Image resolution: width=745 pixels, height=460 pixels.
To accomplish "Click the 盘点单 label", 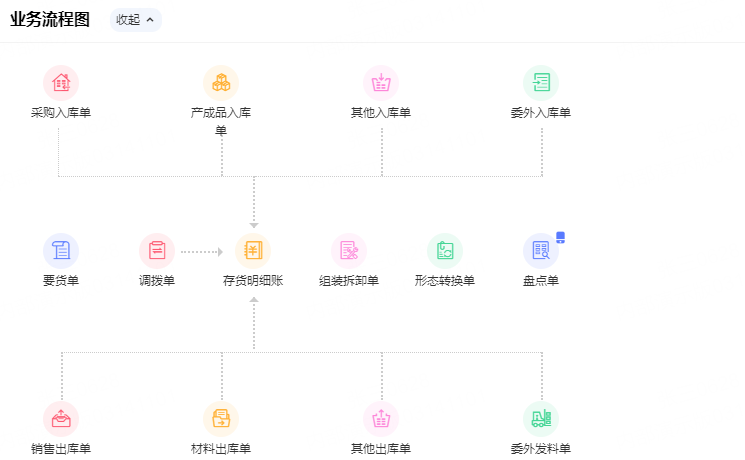I will click(x=541, y=281).
